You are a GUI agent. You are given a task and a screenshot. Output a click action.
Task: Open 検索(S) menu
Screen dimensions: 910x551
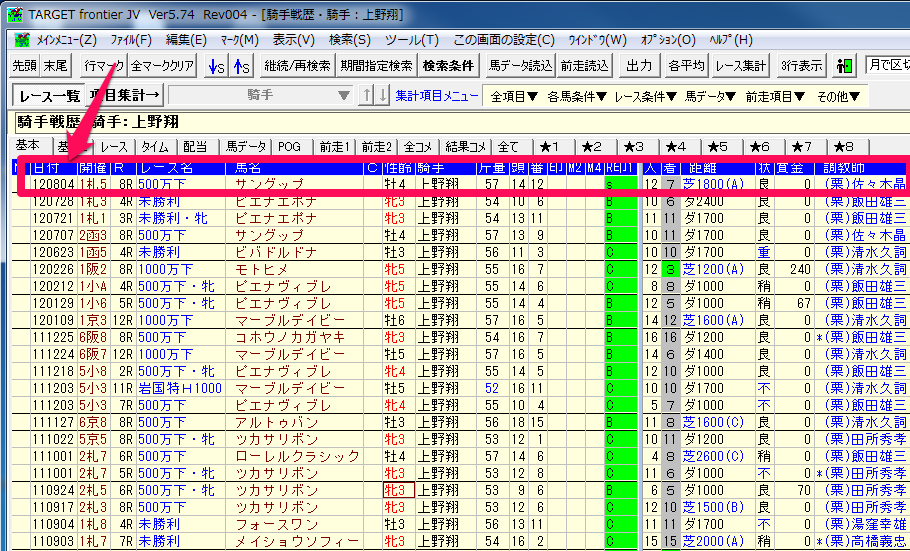[x=349, y=40]
